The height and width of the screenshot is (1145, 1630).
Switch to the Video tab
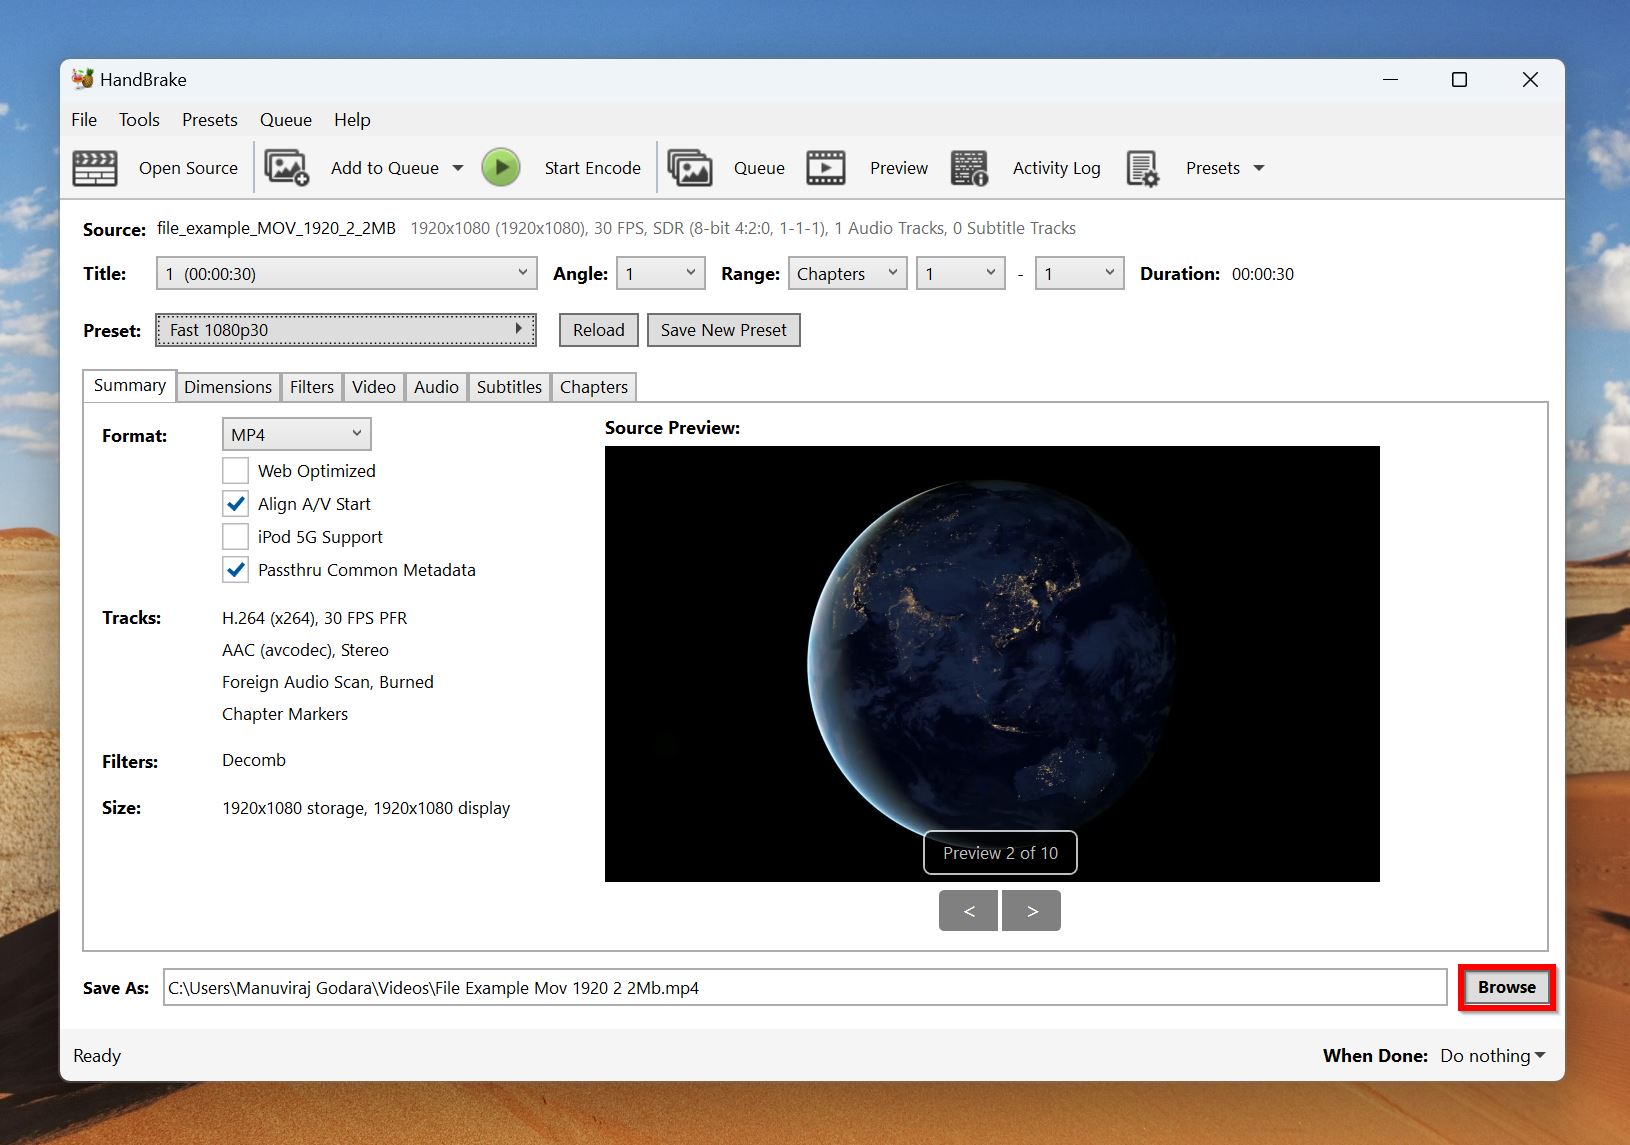tap(374, 386)
